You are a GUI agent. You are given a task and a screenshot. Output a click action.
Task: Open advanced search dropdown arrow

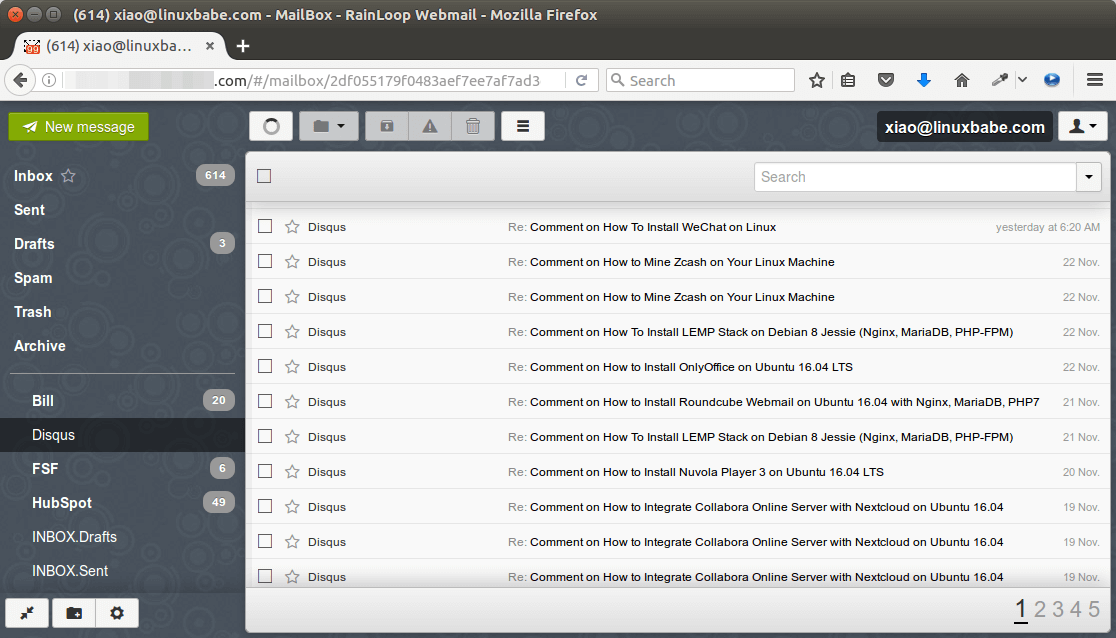point(1089,177)
